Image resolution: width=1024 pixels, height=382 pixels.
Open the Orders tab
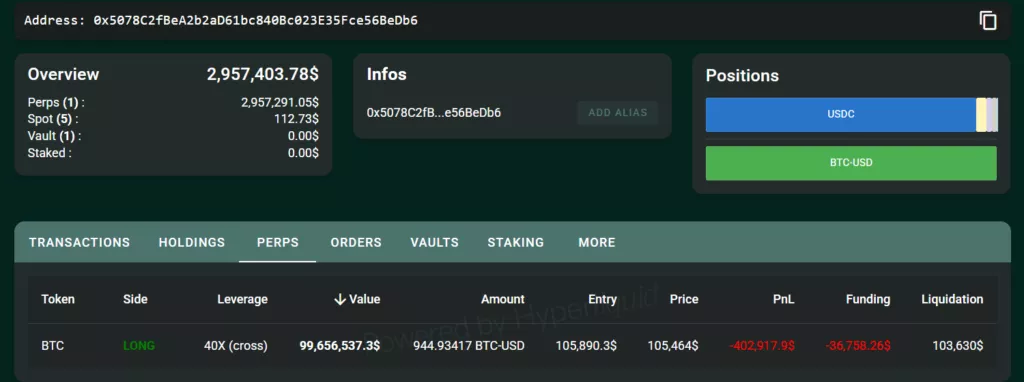356,242
